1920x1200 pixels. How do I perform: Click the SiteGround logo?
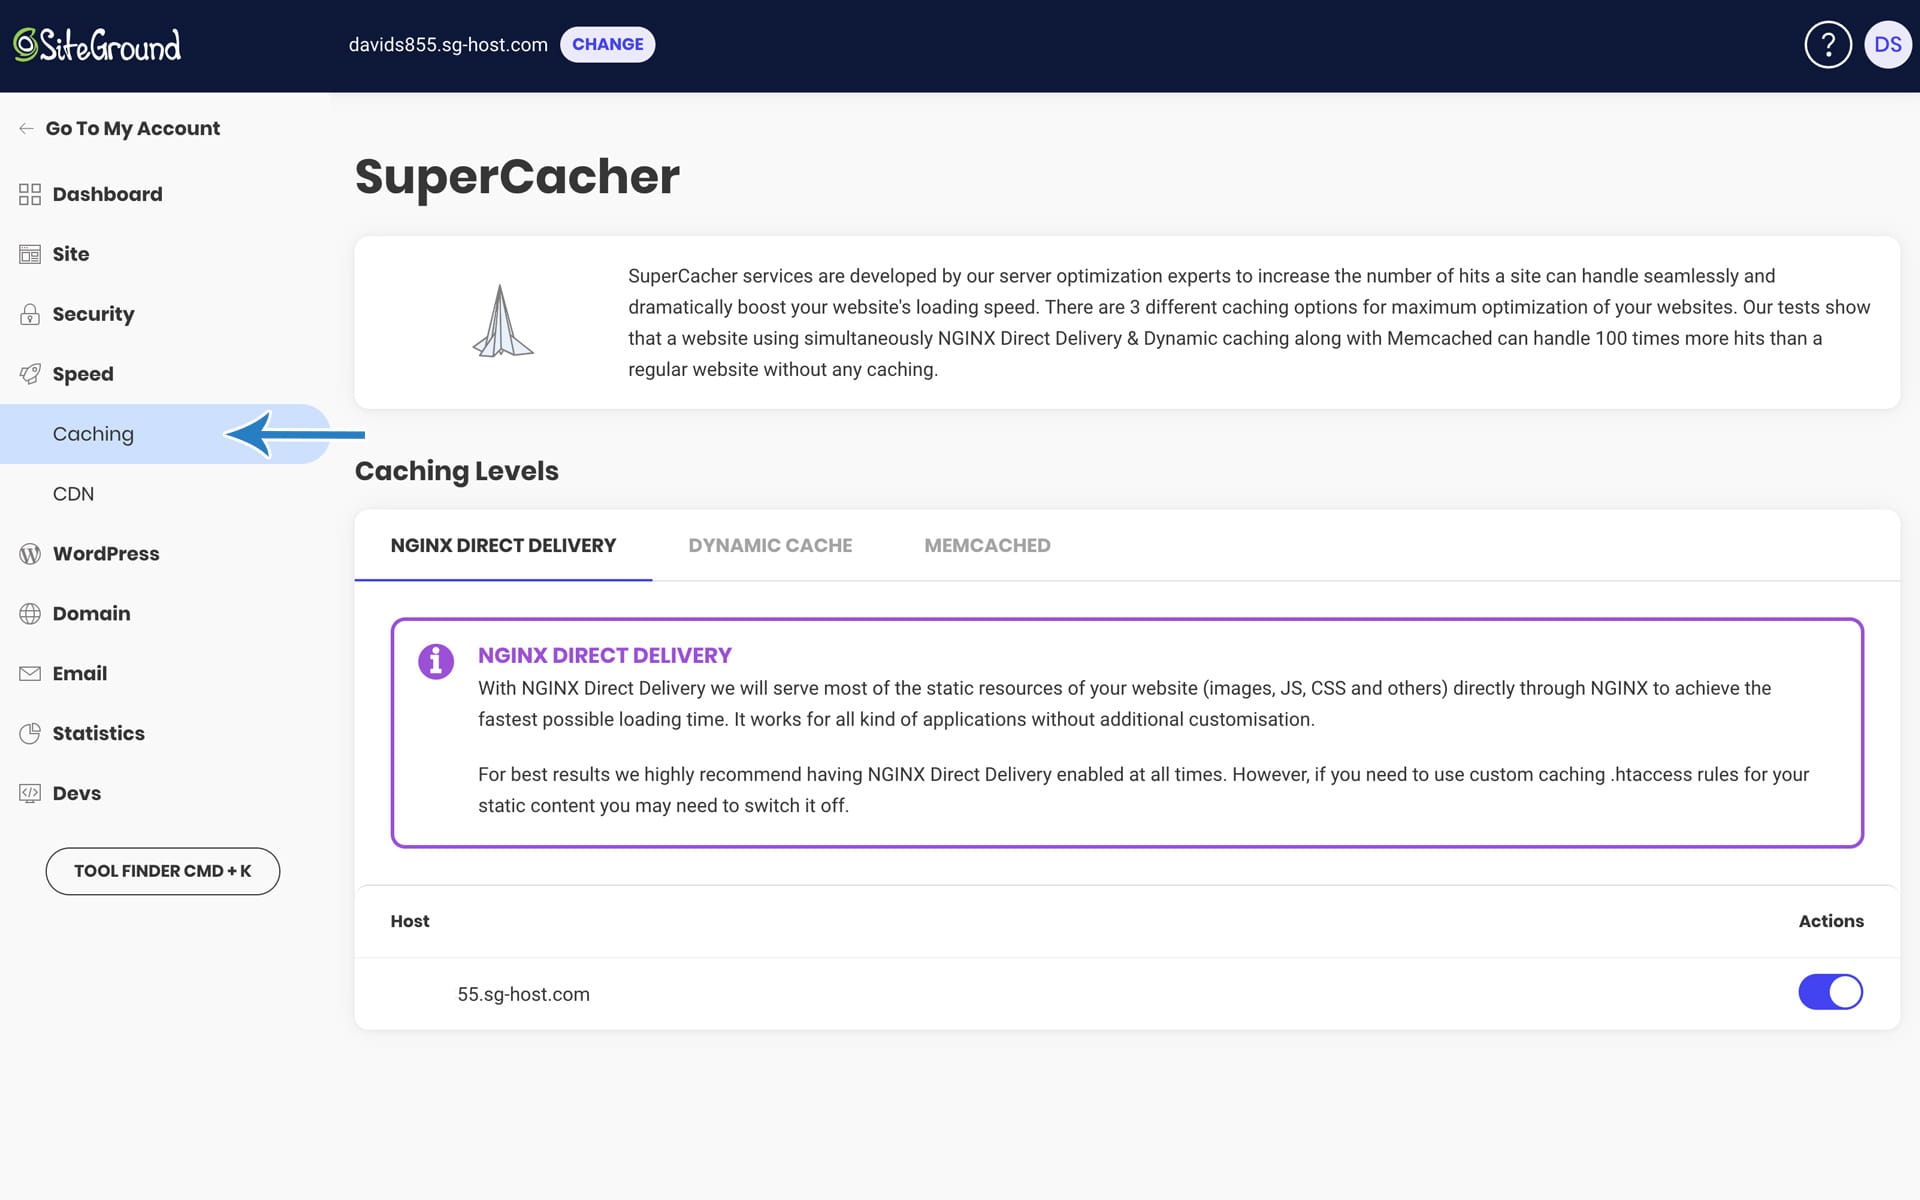[x=97, y=45]
